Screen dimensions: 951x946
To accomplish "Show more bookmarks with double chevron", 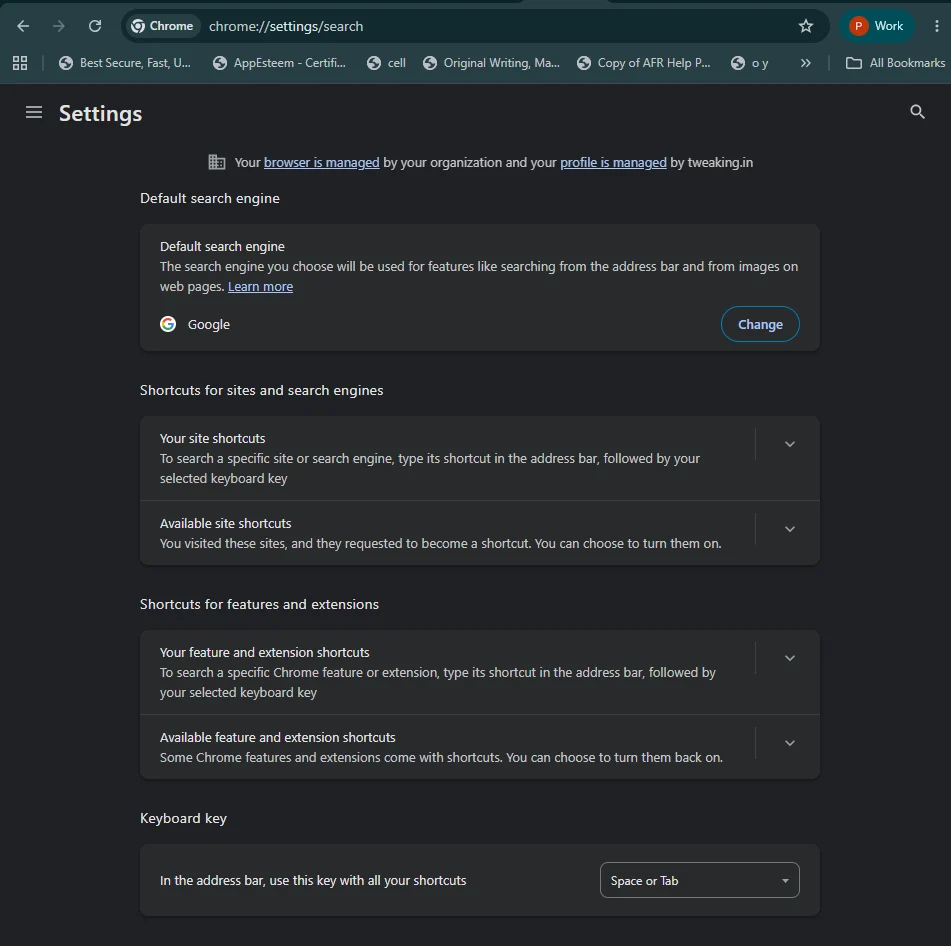I will click(805, 63).
